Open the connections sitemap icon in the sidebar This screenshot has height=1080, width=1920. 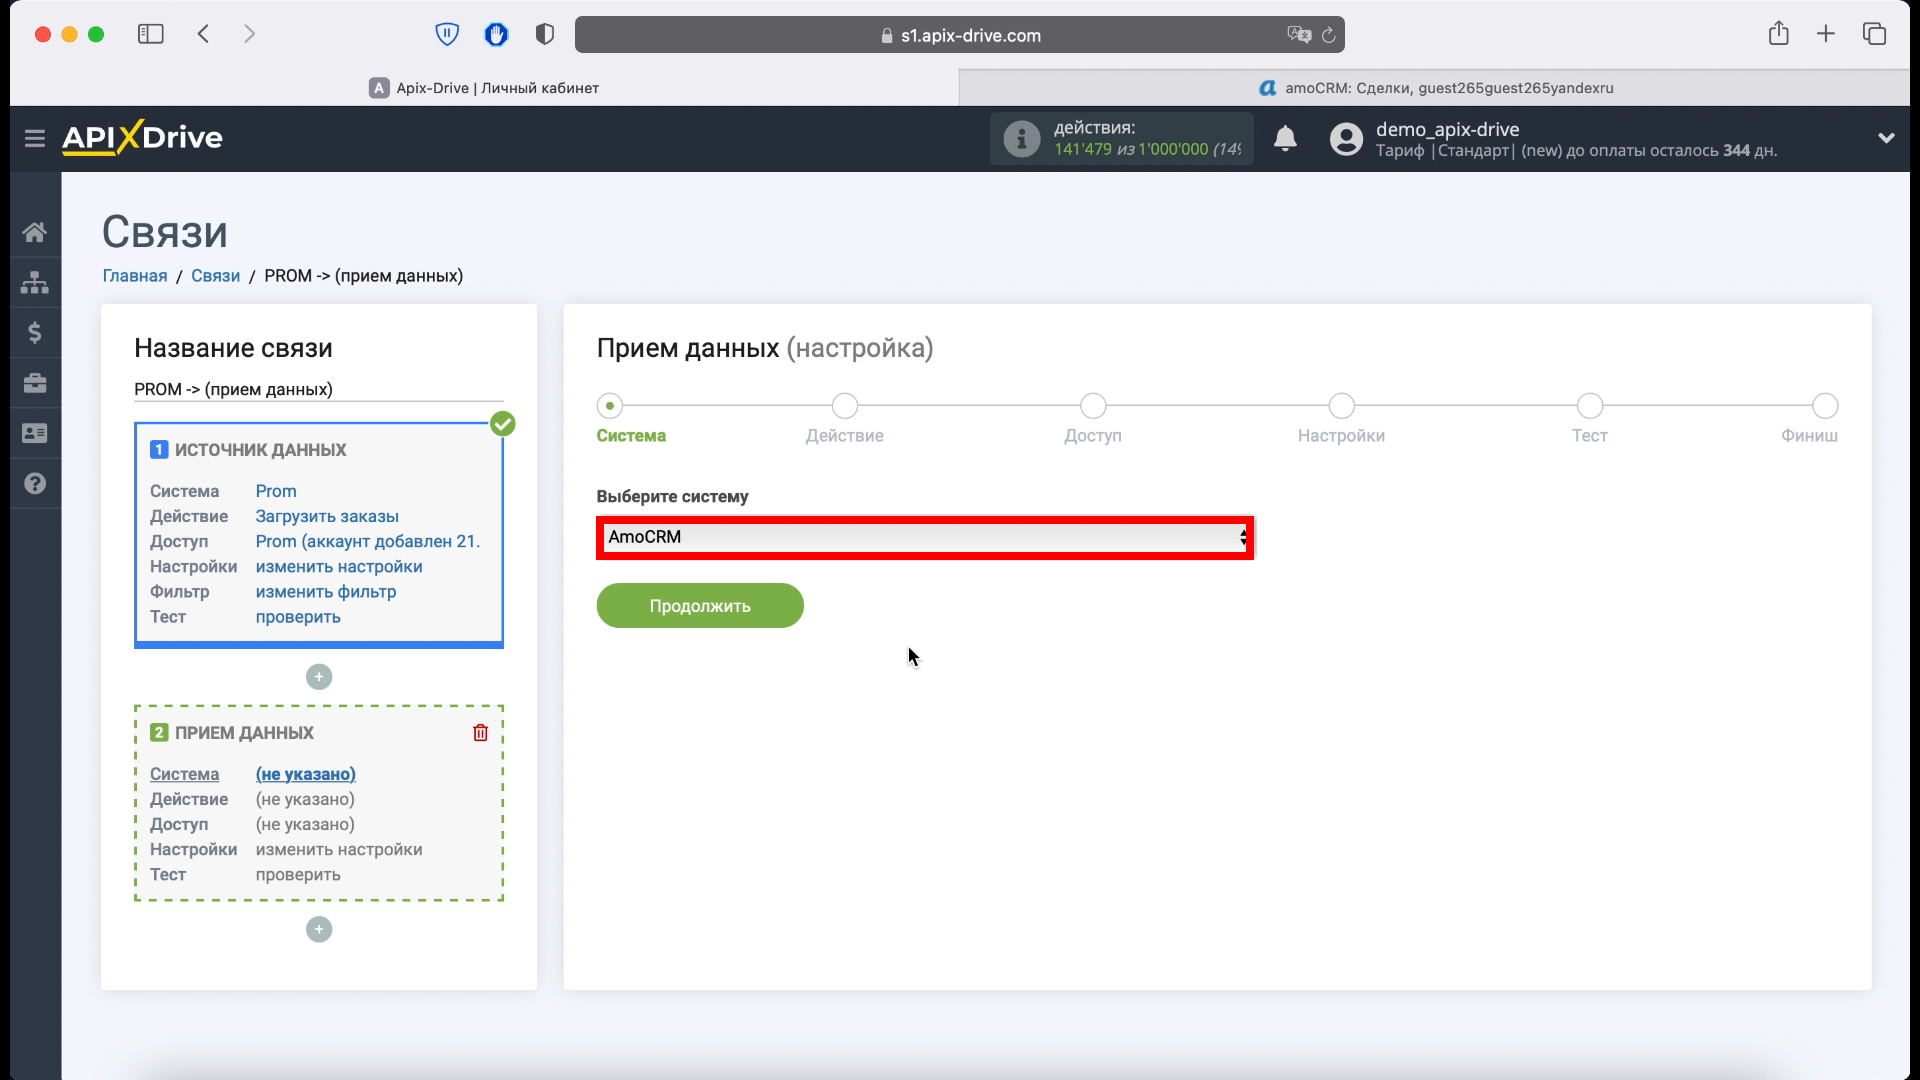tap(35, 283)
